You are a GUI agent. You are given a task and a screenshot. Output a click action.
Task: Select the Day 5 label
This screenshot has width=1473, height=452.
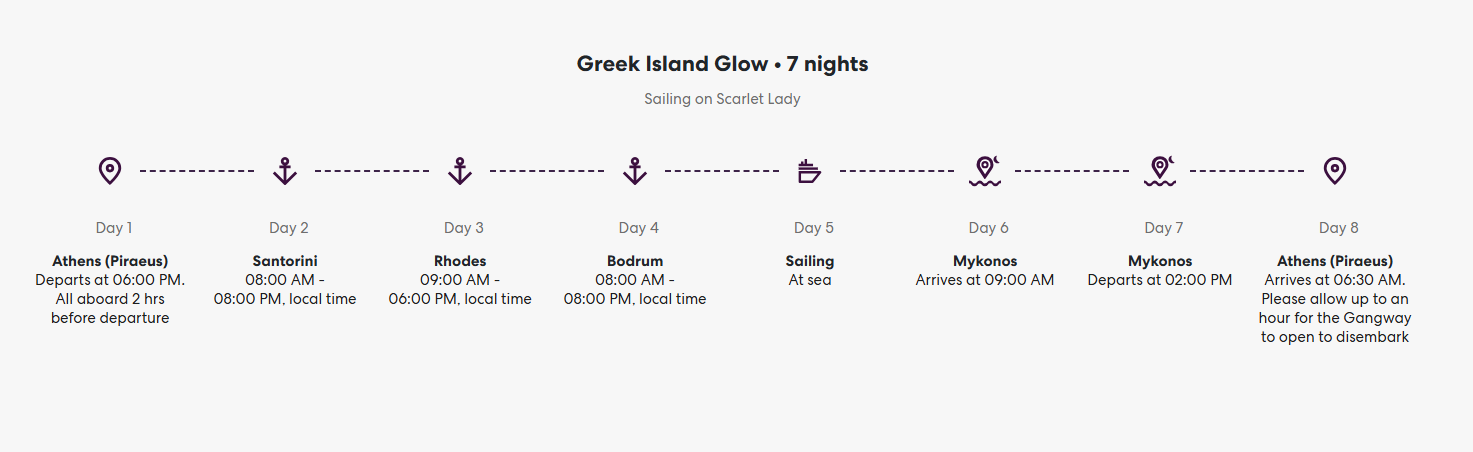(x=814, y=228)
